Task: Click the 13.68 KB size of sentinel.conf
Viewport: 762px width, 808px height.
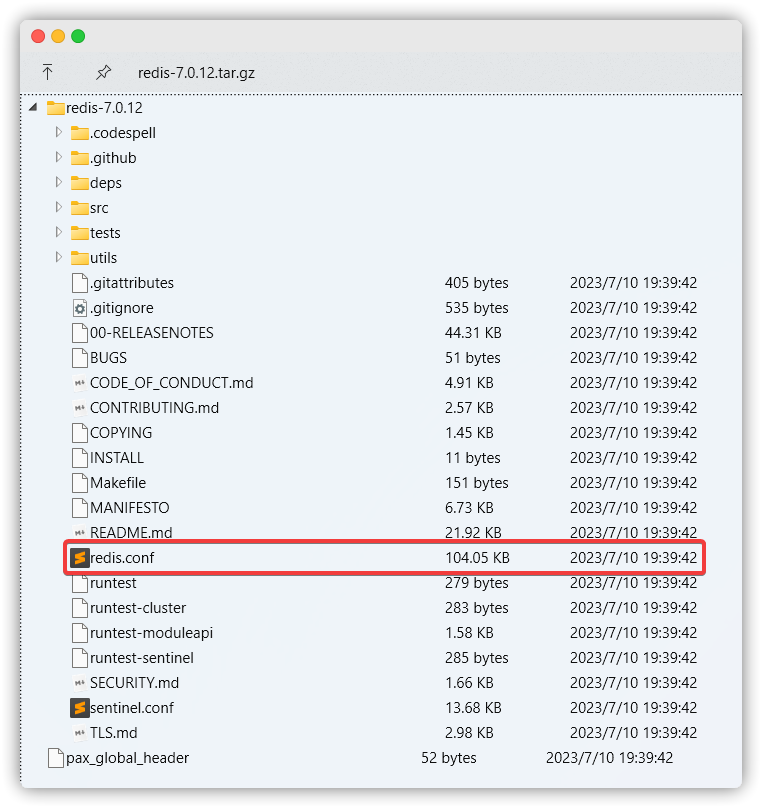Action: tap(473, 708)
